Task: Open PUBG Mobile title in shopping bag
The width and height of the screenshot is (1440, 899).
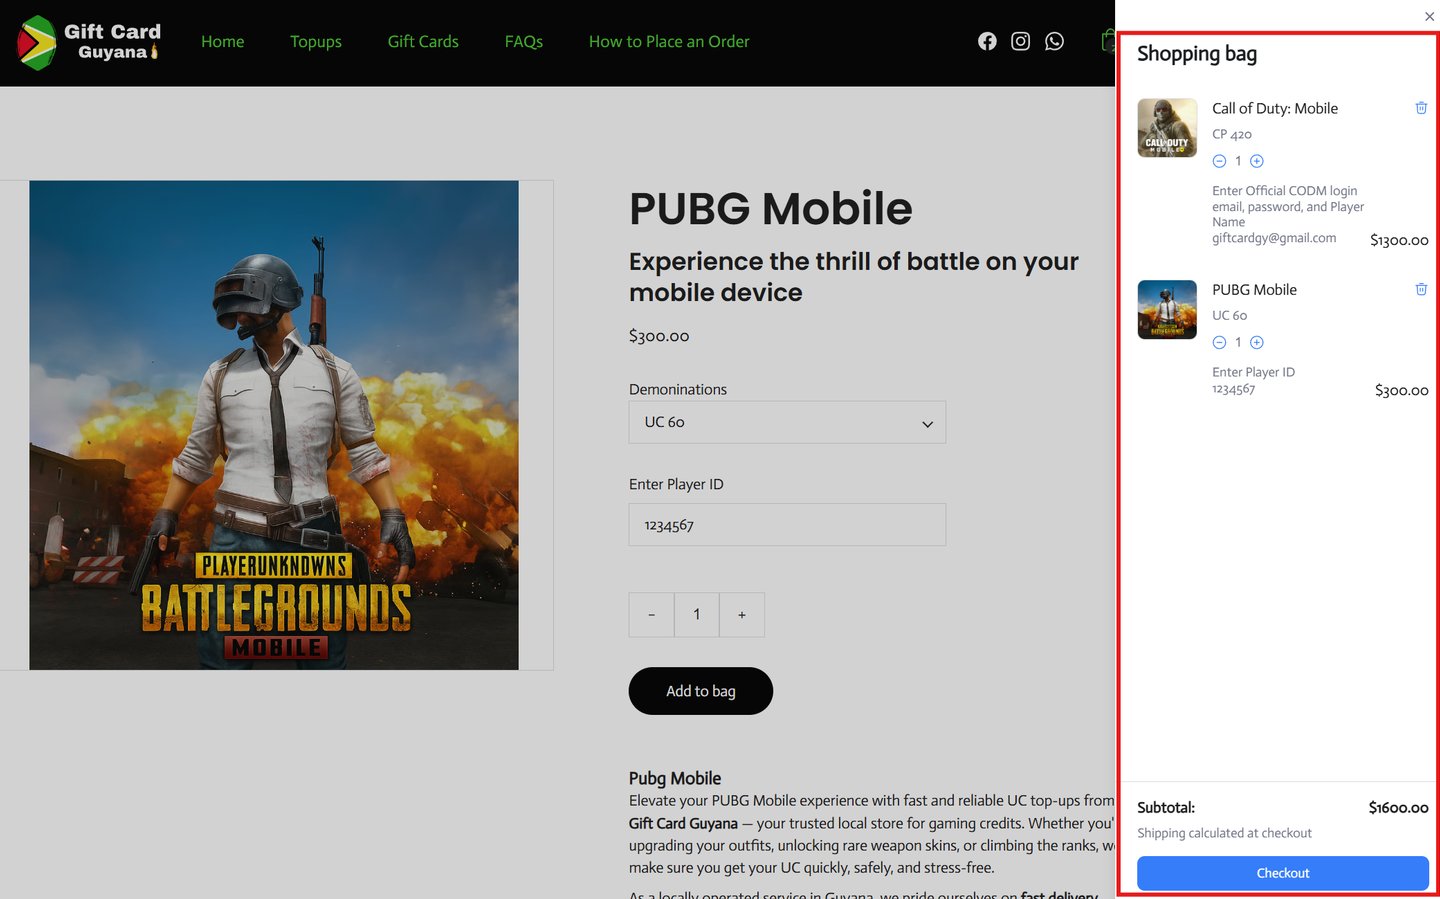Action: [1254, 290]
